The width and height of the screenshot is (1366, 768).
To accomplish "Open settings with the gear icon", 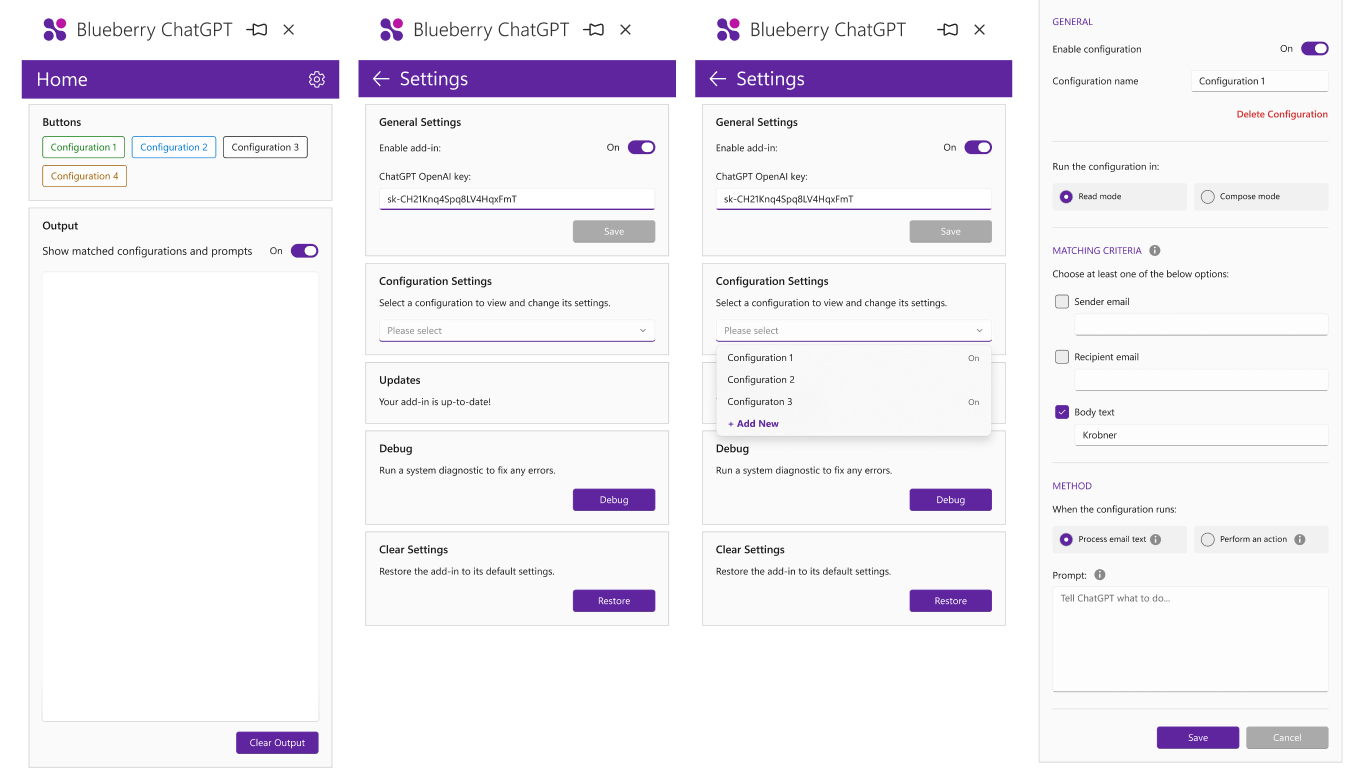I will [317, 79].
